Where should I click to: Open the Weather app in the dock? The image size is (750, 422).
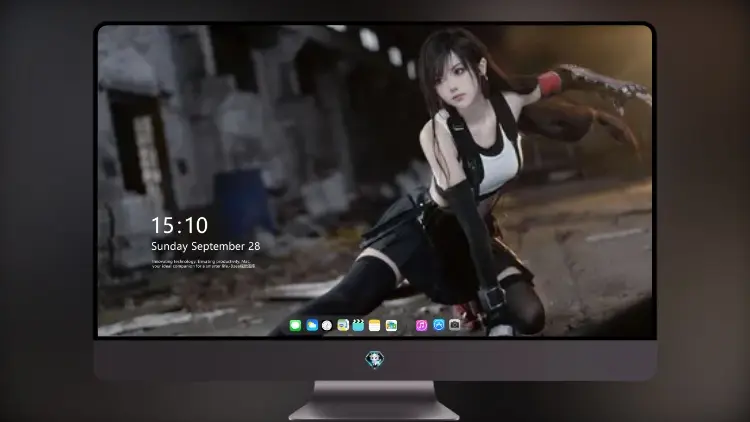(311, 325)
